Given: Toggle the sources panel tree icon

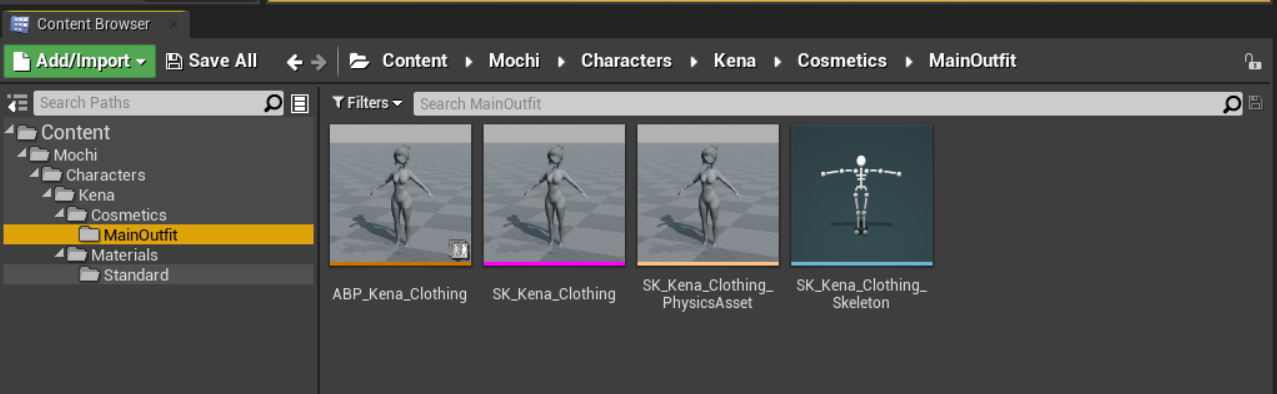Looking at the screenshot, I should click(17, 103).
